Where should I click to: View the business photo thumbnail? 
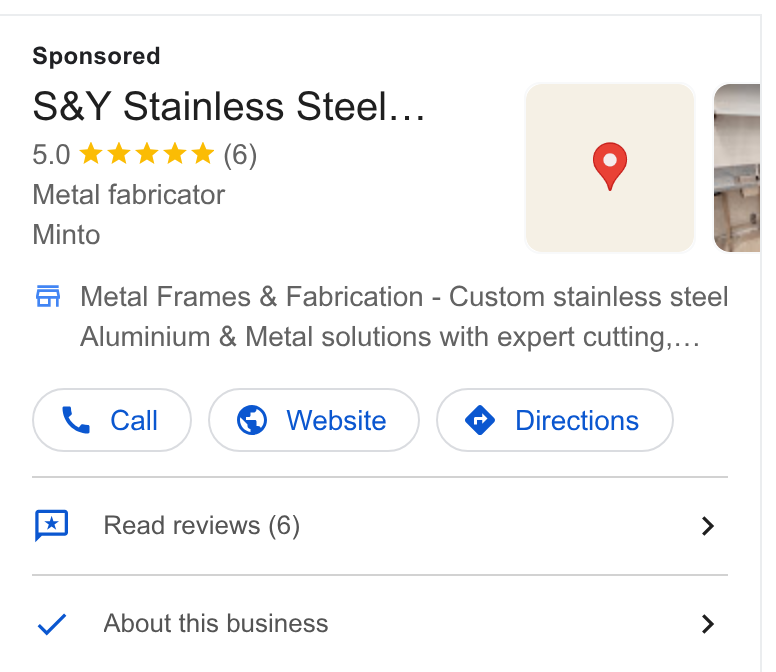[737, 168]
